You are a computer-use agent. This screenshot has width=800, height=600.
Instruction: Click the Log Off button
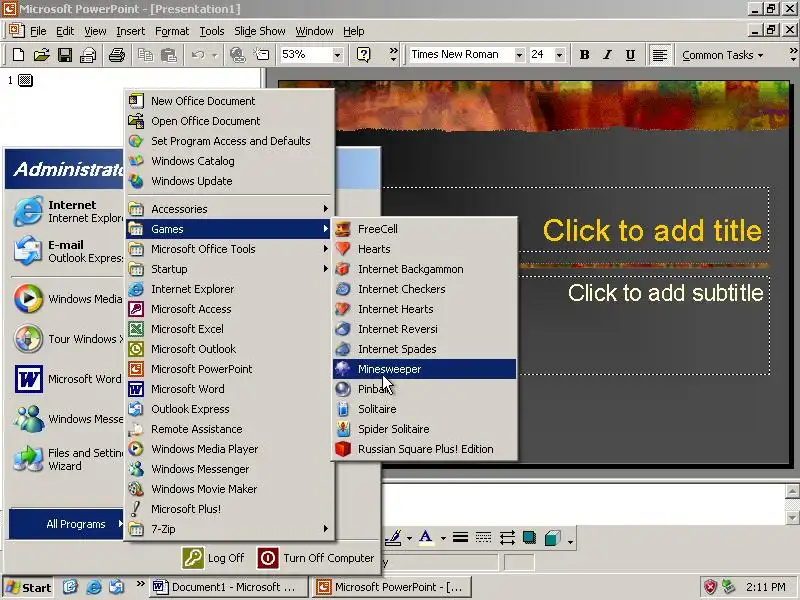click(x=213, y=558)
